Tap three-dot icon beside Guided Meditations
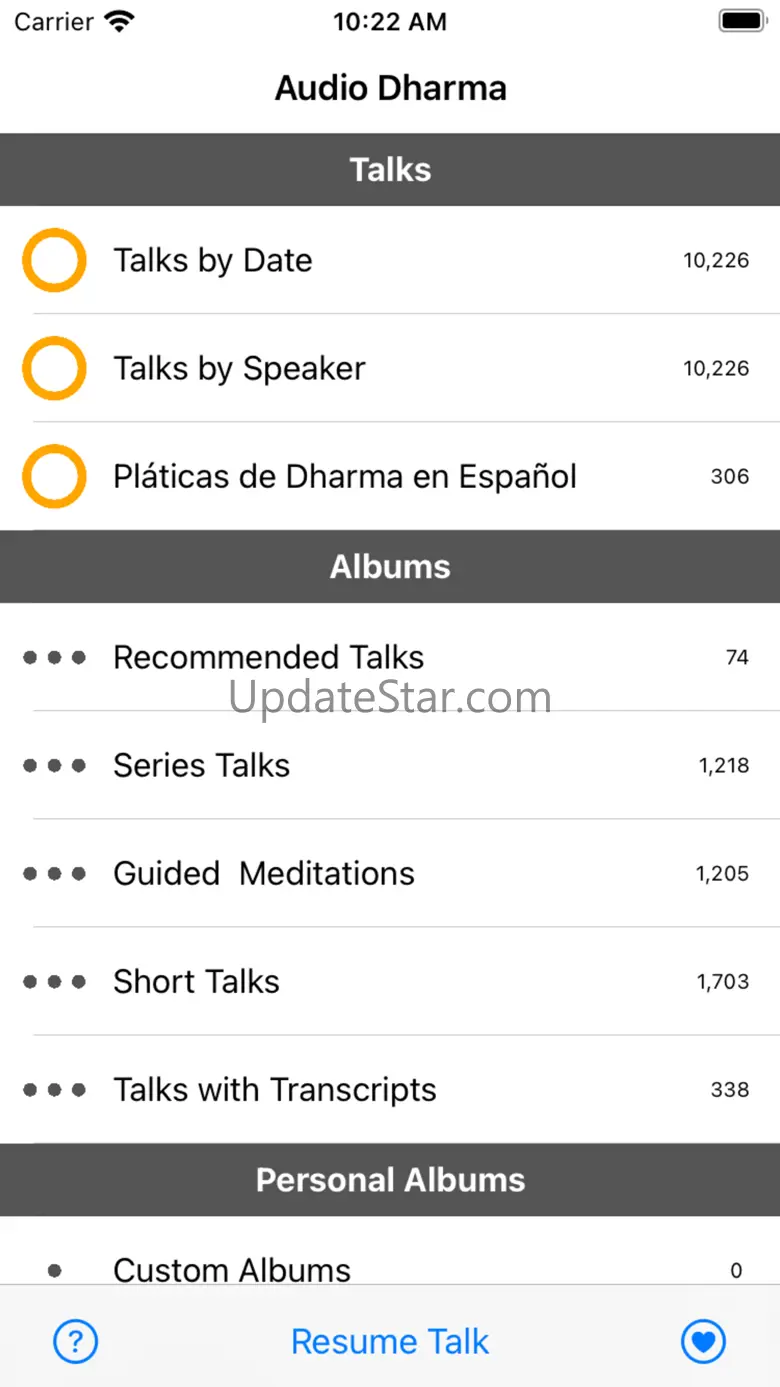 pos(54,873)
